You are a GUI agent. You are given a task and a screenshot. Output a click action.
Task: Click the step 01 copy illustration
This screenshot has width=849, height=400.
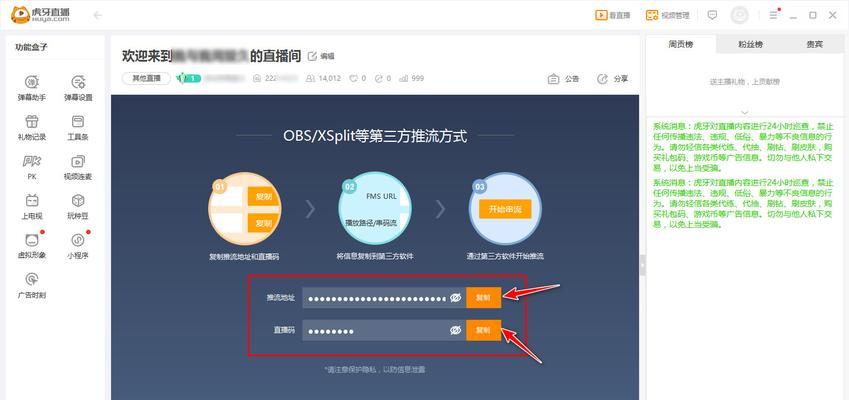click(x=245, y=209)
